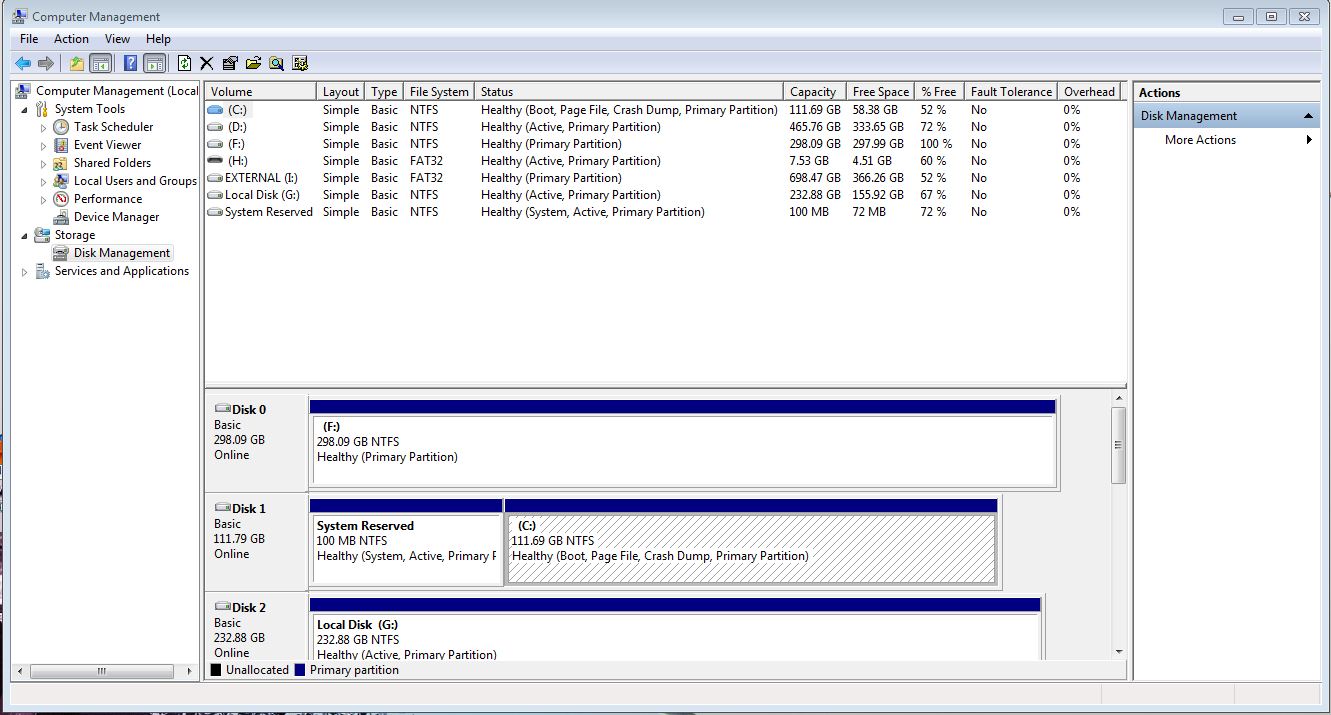
Task: Open the File menu
Action: (29, 39)
